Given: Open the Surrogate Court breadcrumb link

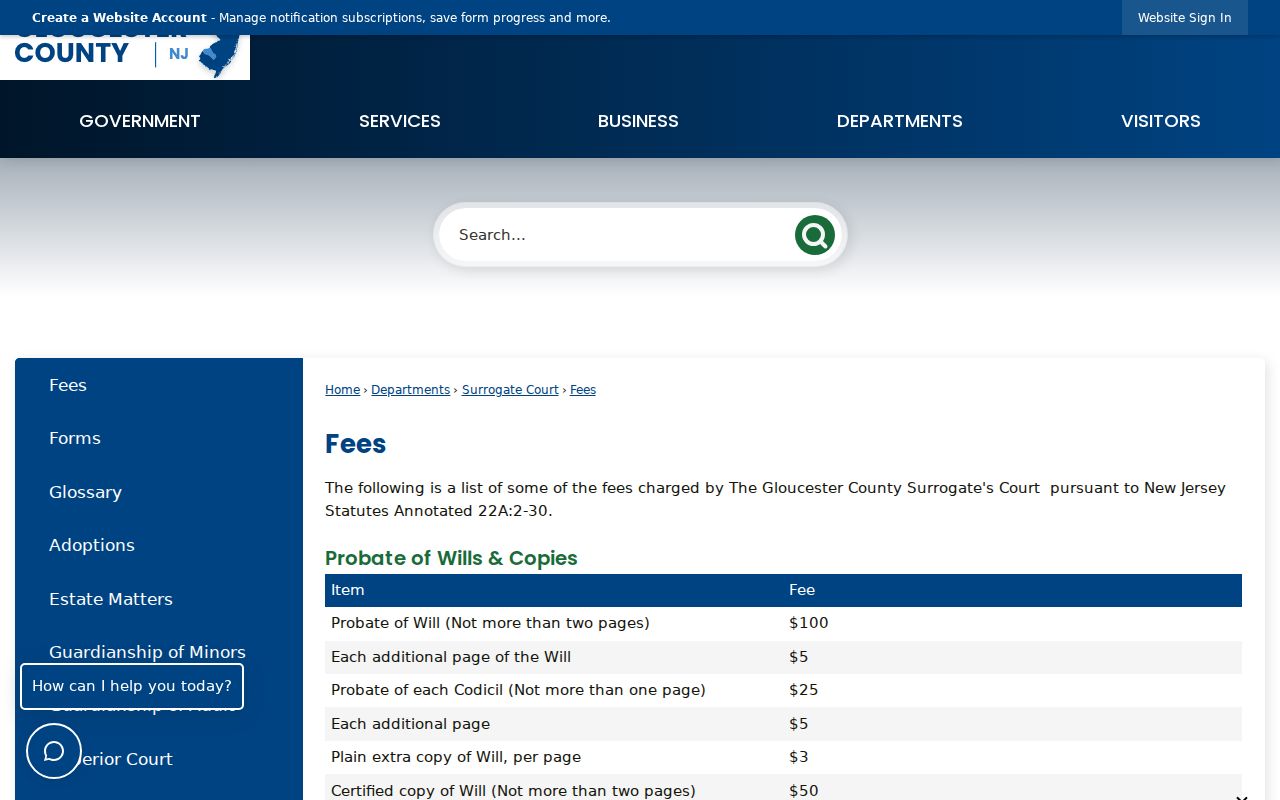Looking at the screenshot, I should 510,390.
